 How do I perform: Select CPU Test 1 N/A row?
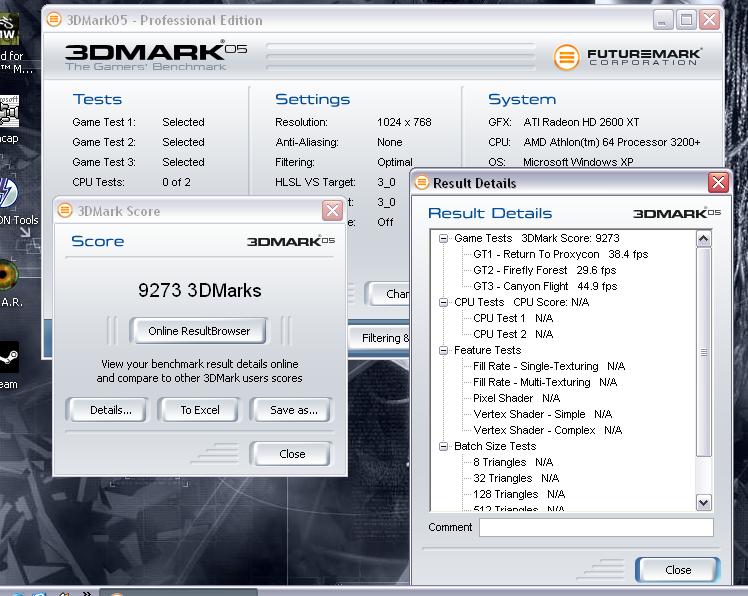[x=513, y=318]
